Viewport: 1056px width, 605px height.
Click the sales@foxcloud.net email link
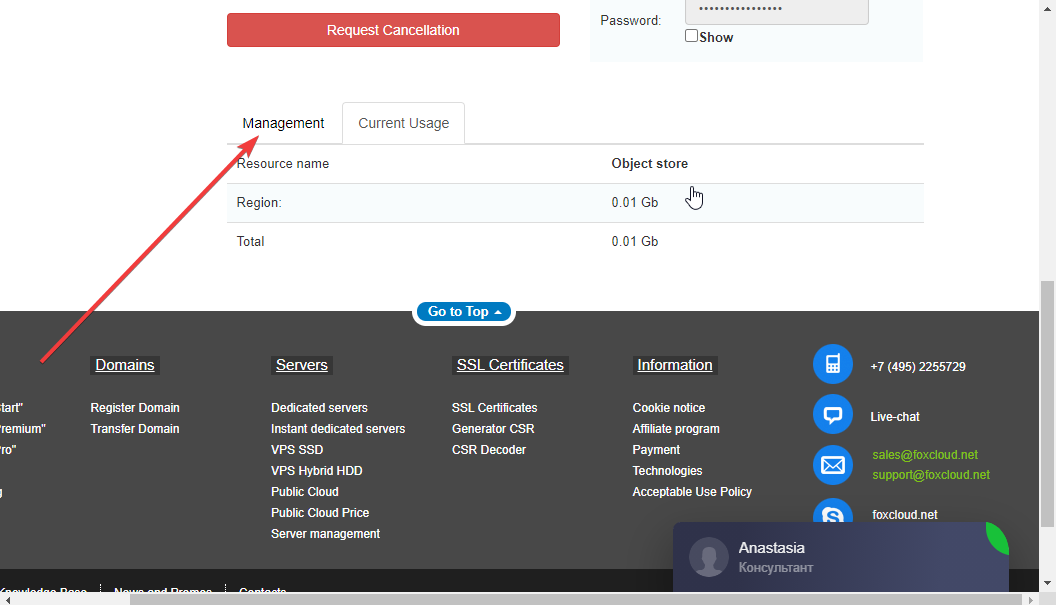coord(925,455)
